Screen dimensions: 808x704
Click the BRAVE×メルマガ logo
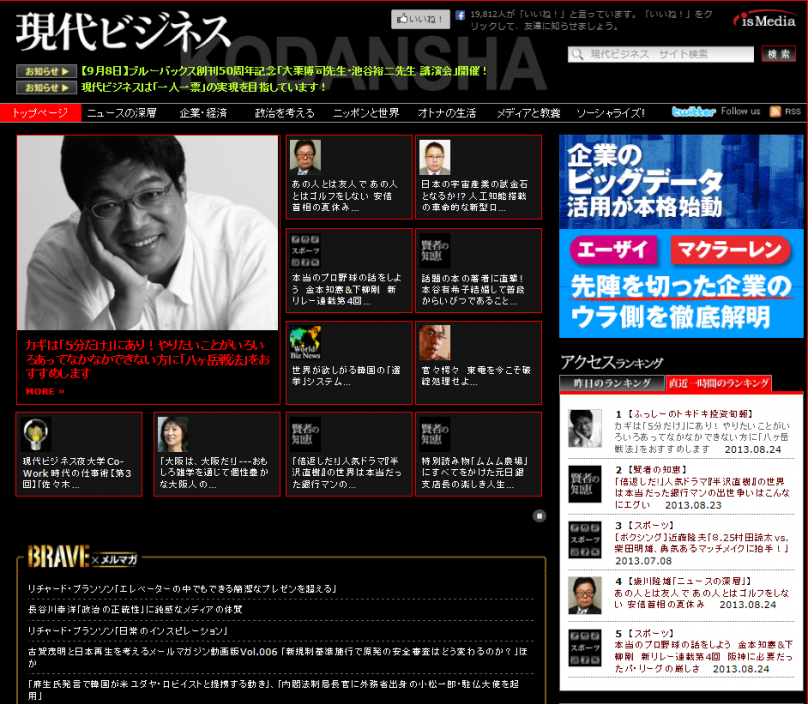[82, 557]
